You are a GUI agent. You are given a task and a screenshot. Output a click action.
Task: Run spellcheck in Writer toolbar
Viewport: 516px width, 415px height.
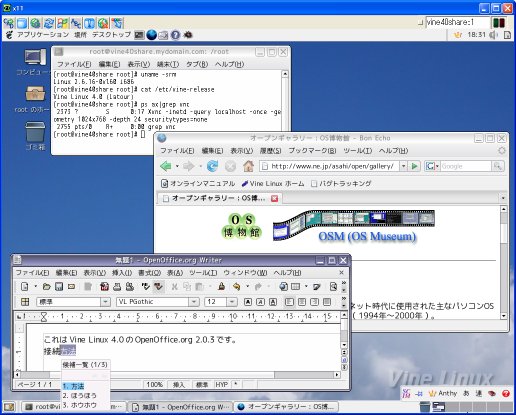point(146,286)
